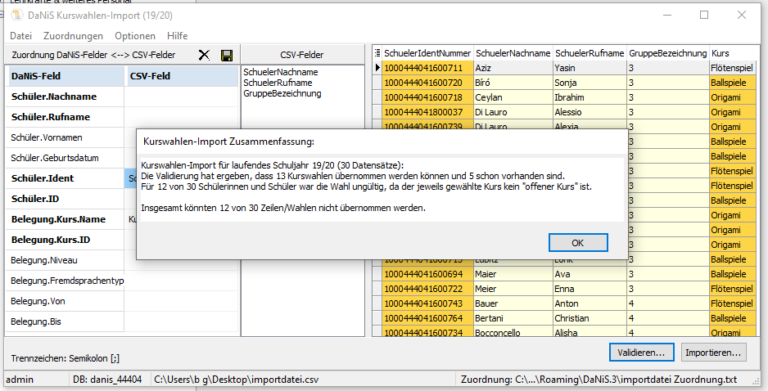Open the Hilfe menu
This screenshot has width=768, height=391.
[x=177, y=36]
